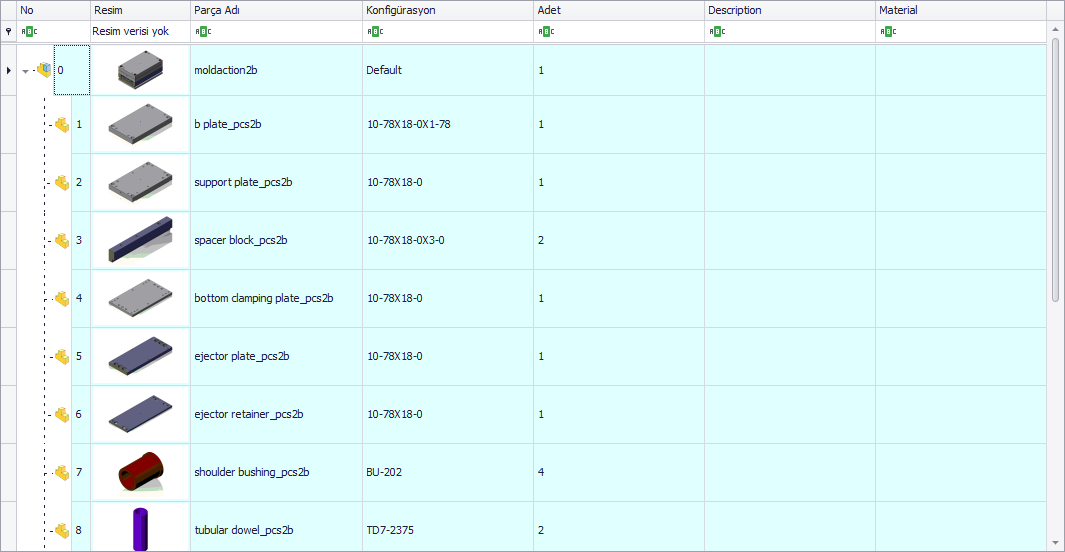This screenshot has height=552, width=1065.
Task: Sort by the Resim column header
Action: point(141,10)
